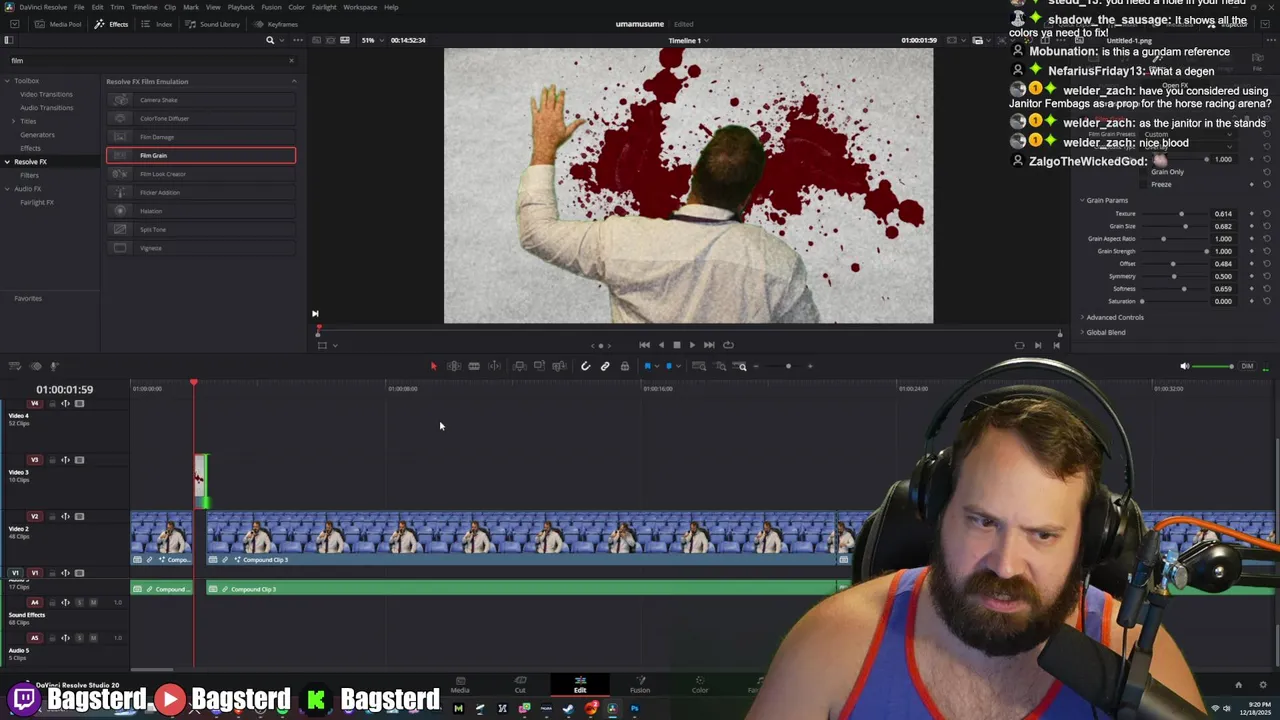Image resolution: width=1280 pixels, height=720 pixels.
Task: Expand the Global Blend section
Action: click(1082, 332)
